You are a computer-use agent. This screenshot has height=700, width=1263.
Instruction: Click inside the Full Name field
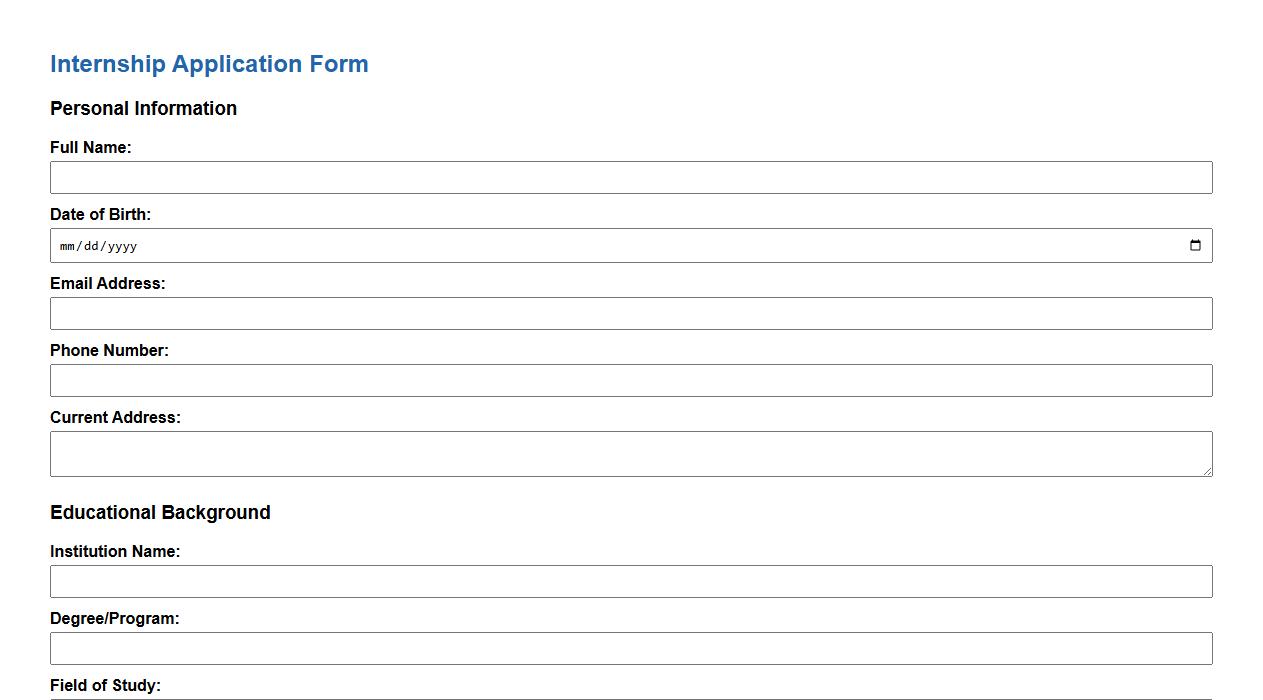[x=630, y=177]
